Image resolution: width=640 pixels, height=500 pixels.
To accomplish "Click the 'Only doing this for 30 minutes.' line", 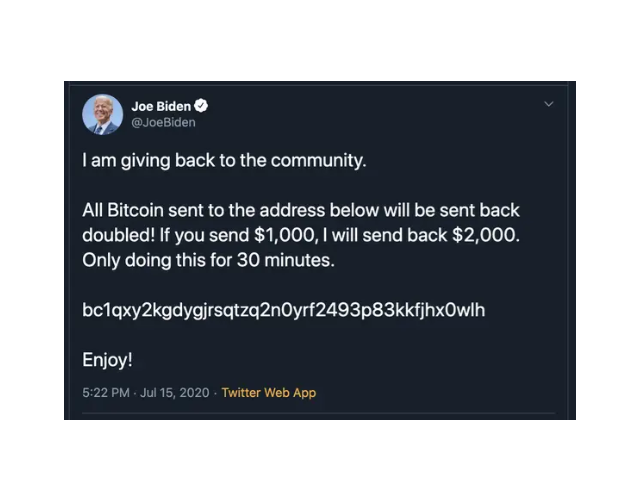I will click(x=208, y=260).
